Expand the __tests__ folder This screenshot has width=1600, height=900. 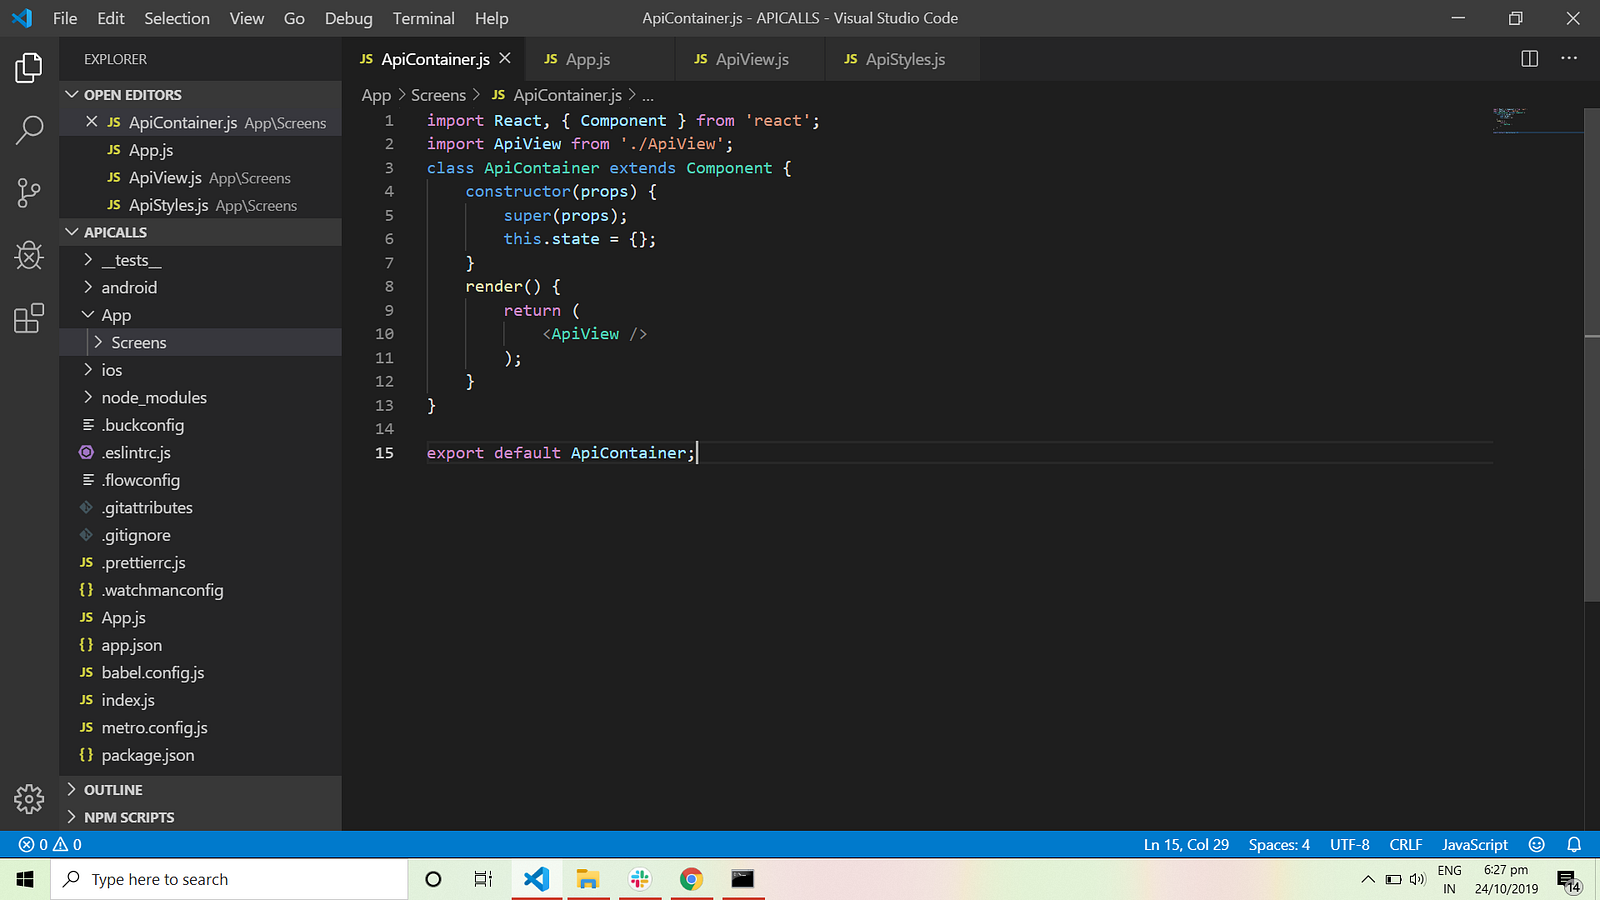point(200,260)
